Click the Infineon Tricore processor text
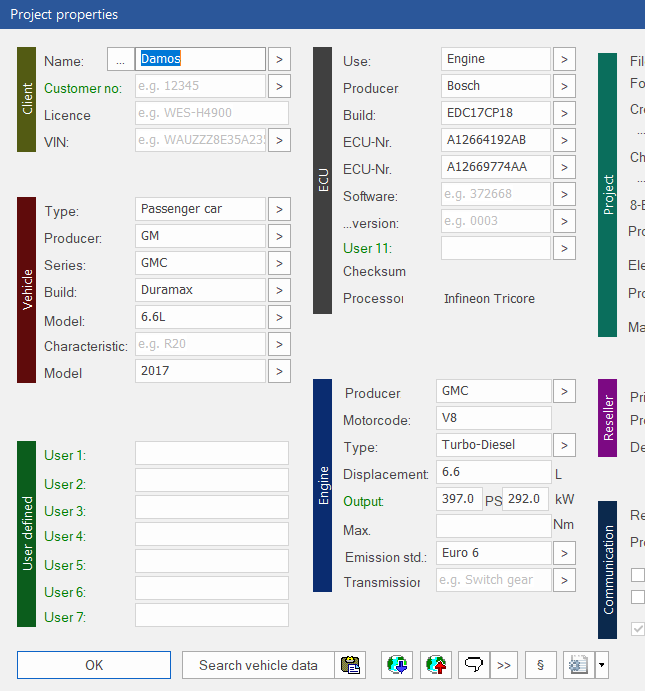This screenshot has width=645, height=691. click(489, 299)
